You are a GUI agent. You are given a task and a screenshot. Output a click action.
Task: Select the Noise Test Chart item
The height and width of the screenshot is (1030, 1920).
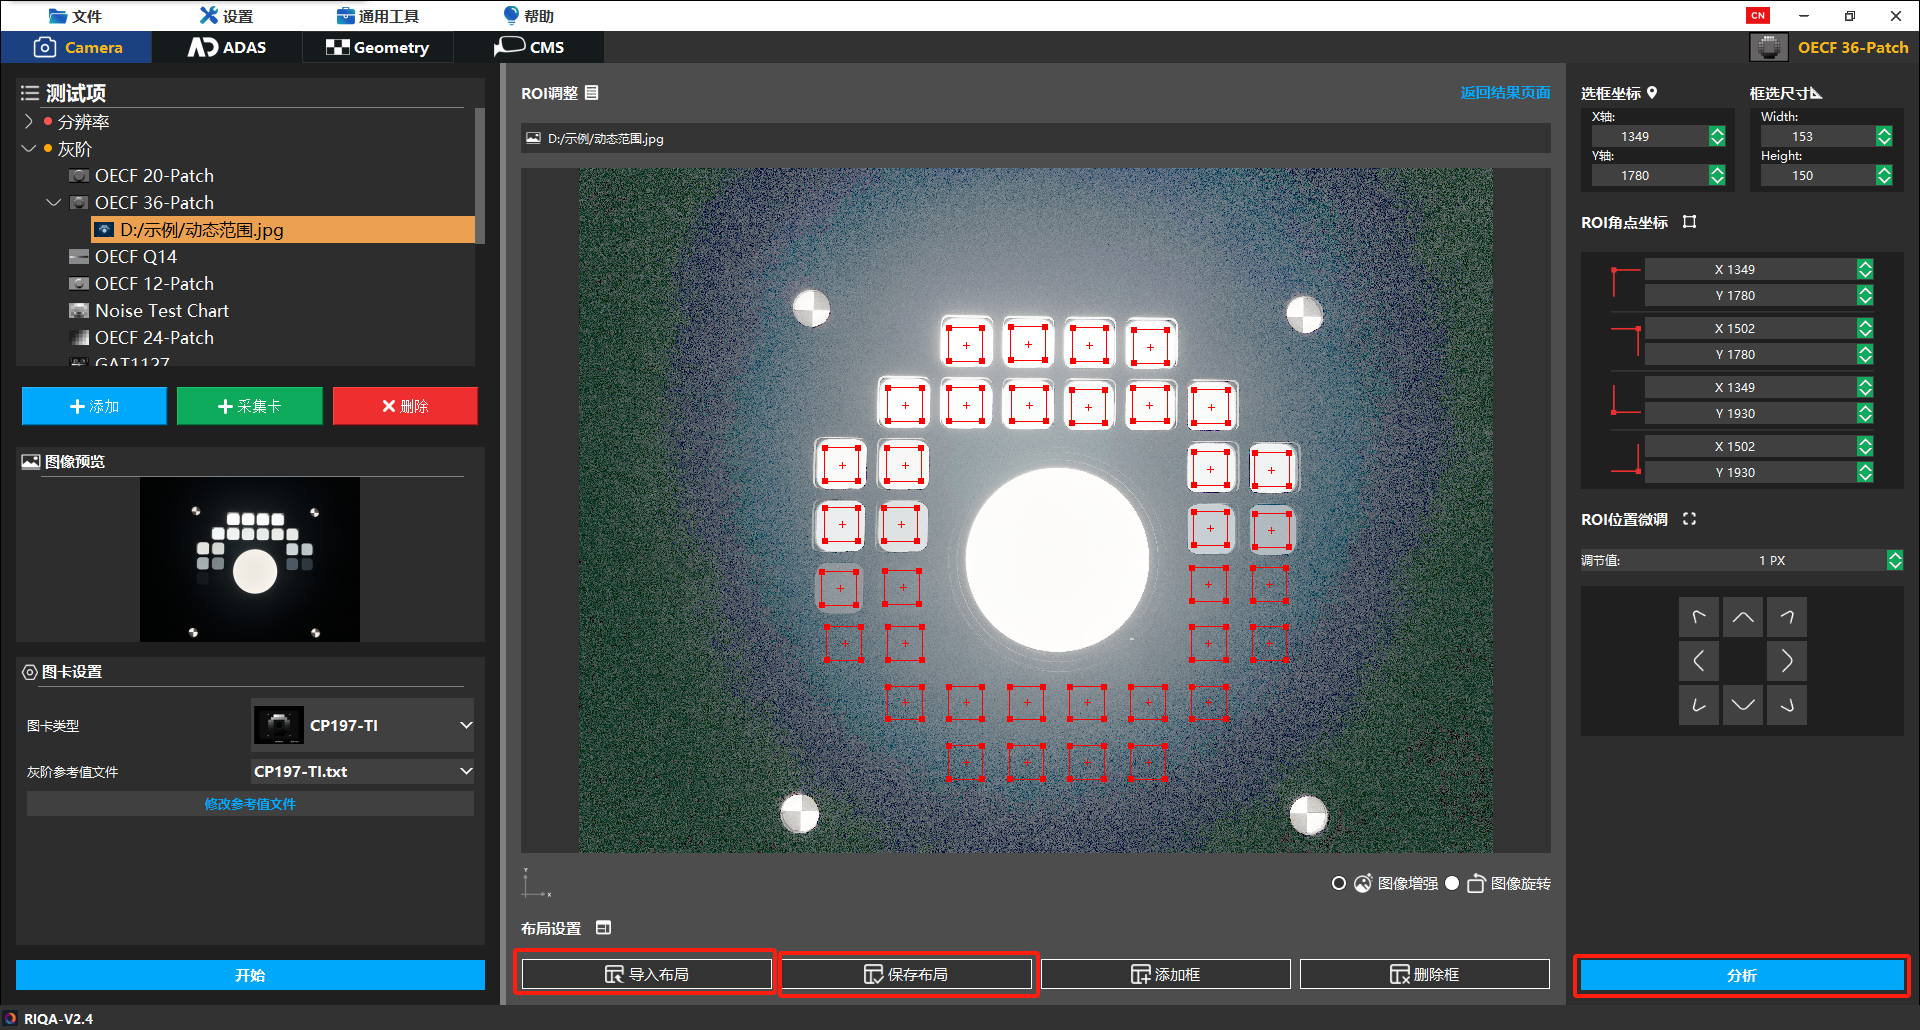click(161, 310)
